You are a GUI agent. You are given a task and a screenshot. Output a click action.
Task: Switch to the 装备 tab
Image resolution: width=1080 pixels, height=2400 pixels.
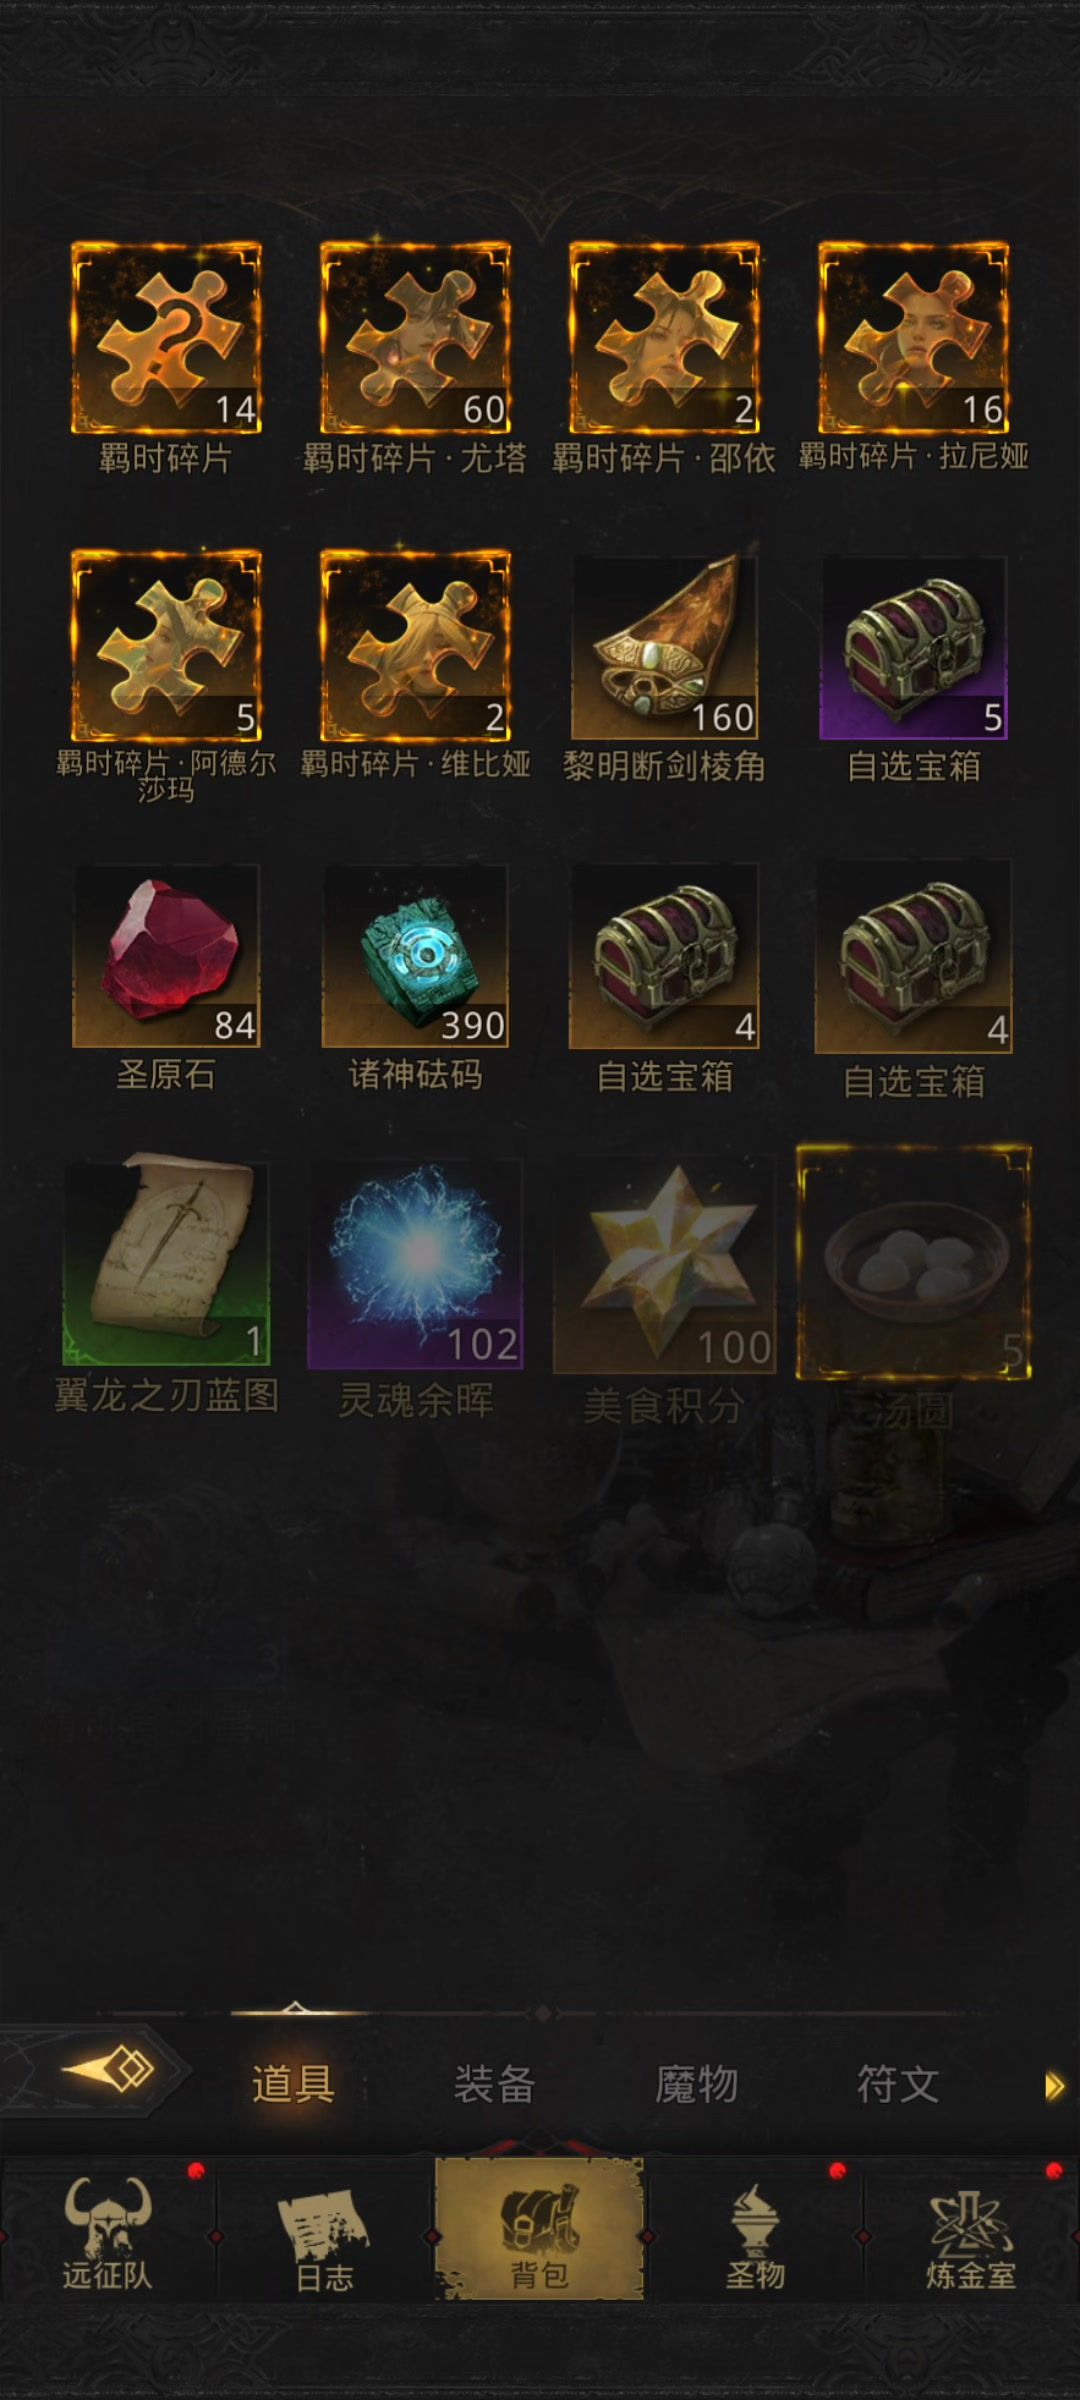pyautogui.click(x=494, y=2085)
